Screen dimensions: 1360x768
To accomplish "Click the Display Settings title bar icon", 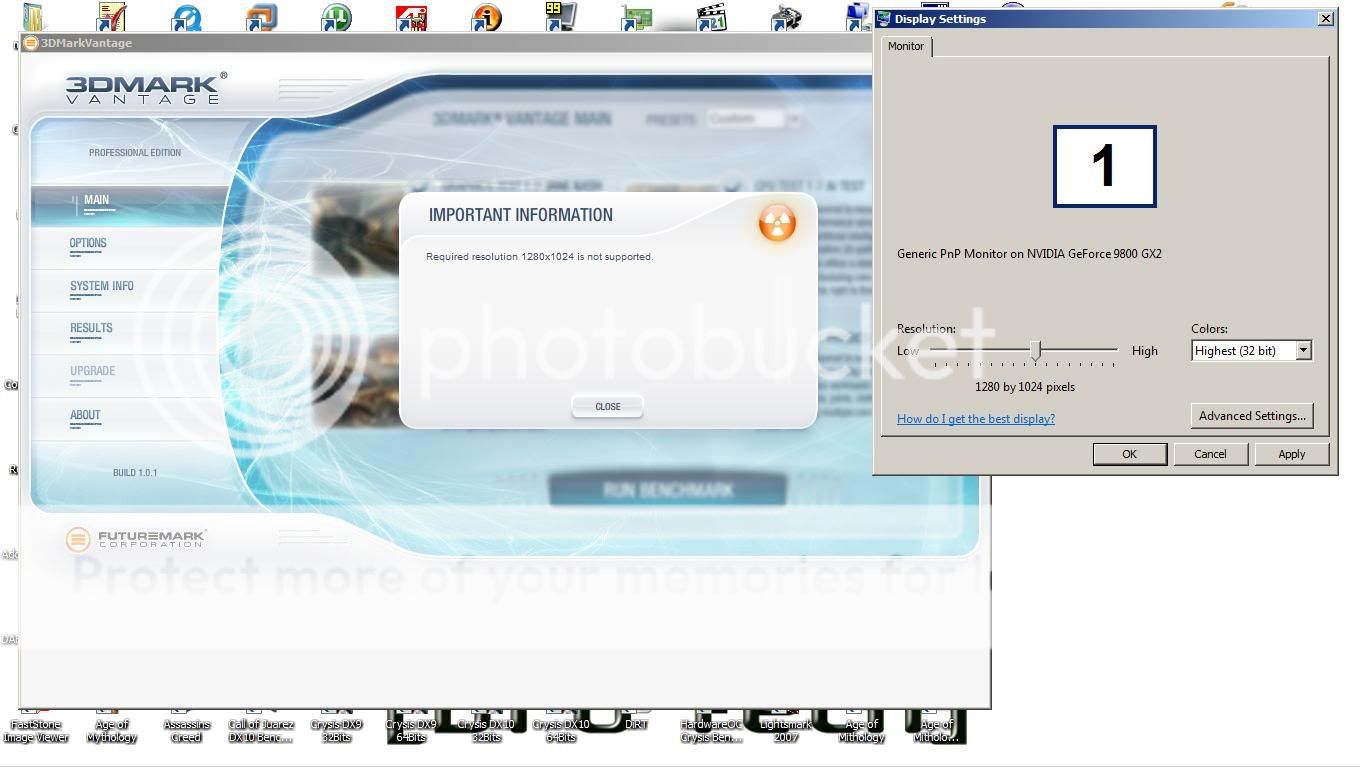I will 883,18.
